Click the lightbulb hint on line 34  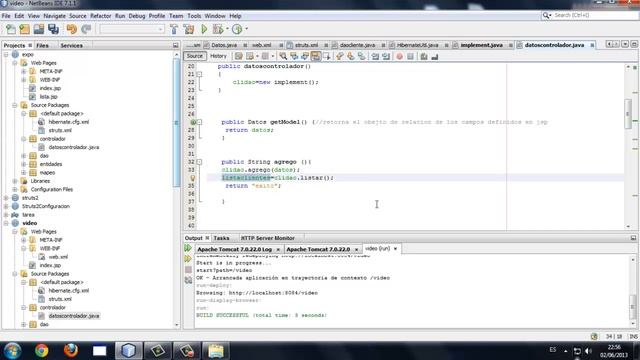193,178
